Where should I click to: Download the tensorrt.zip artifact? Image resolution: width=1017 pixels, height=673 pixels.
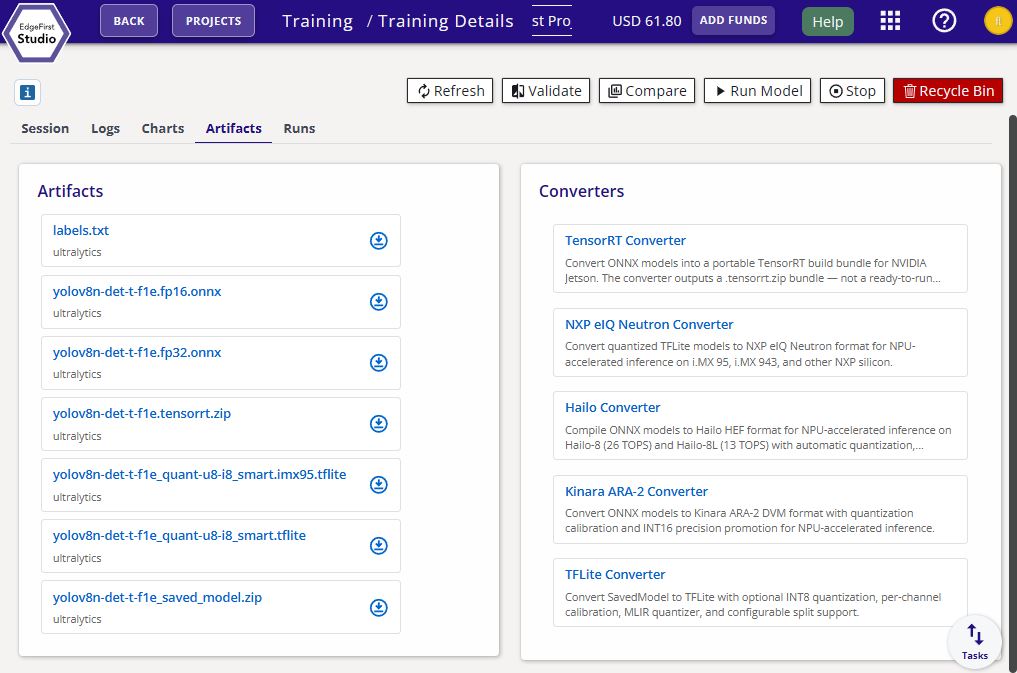point(379,423)
